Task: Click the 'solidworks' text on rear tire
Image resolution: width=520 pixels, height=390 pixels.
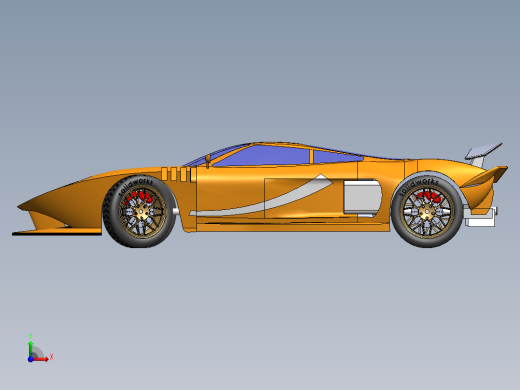Action: [x=418, y=186]
